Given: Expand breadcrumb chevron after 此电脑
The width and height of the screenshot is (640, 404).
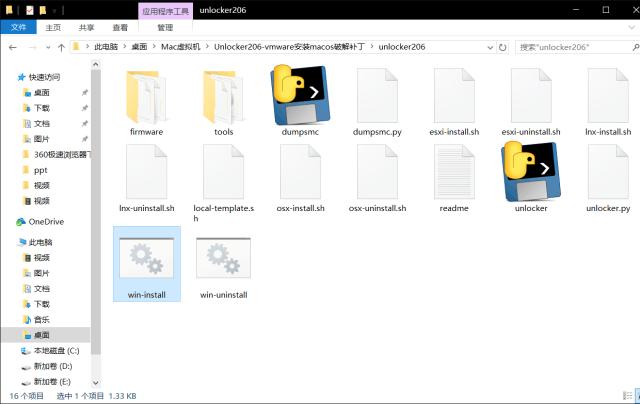Looking at the screenshot, I should click(125, 47).
